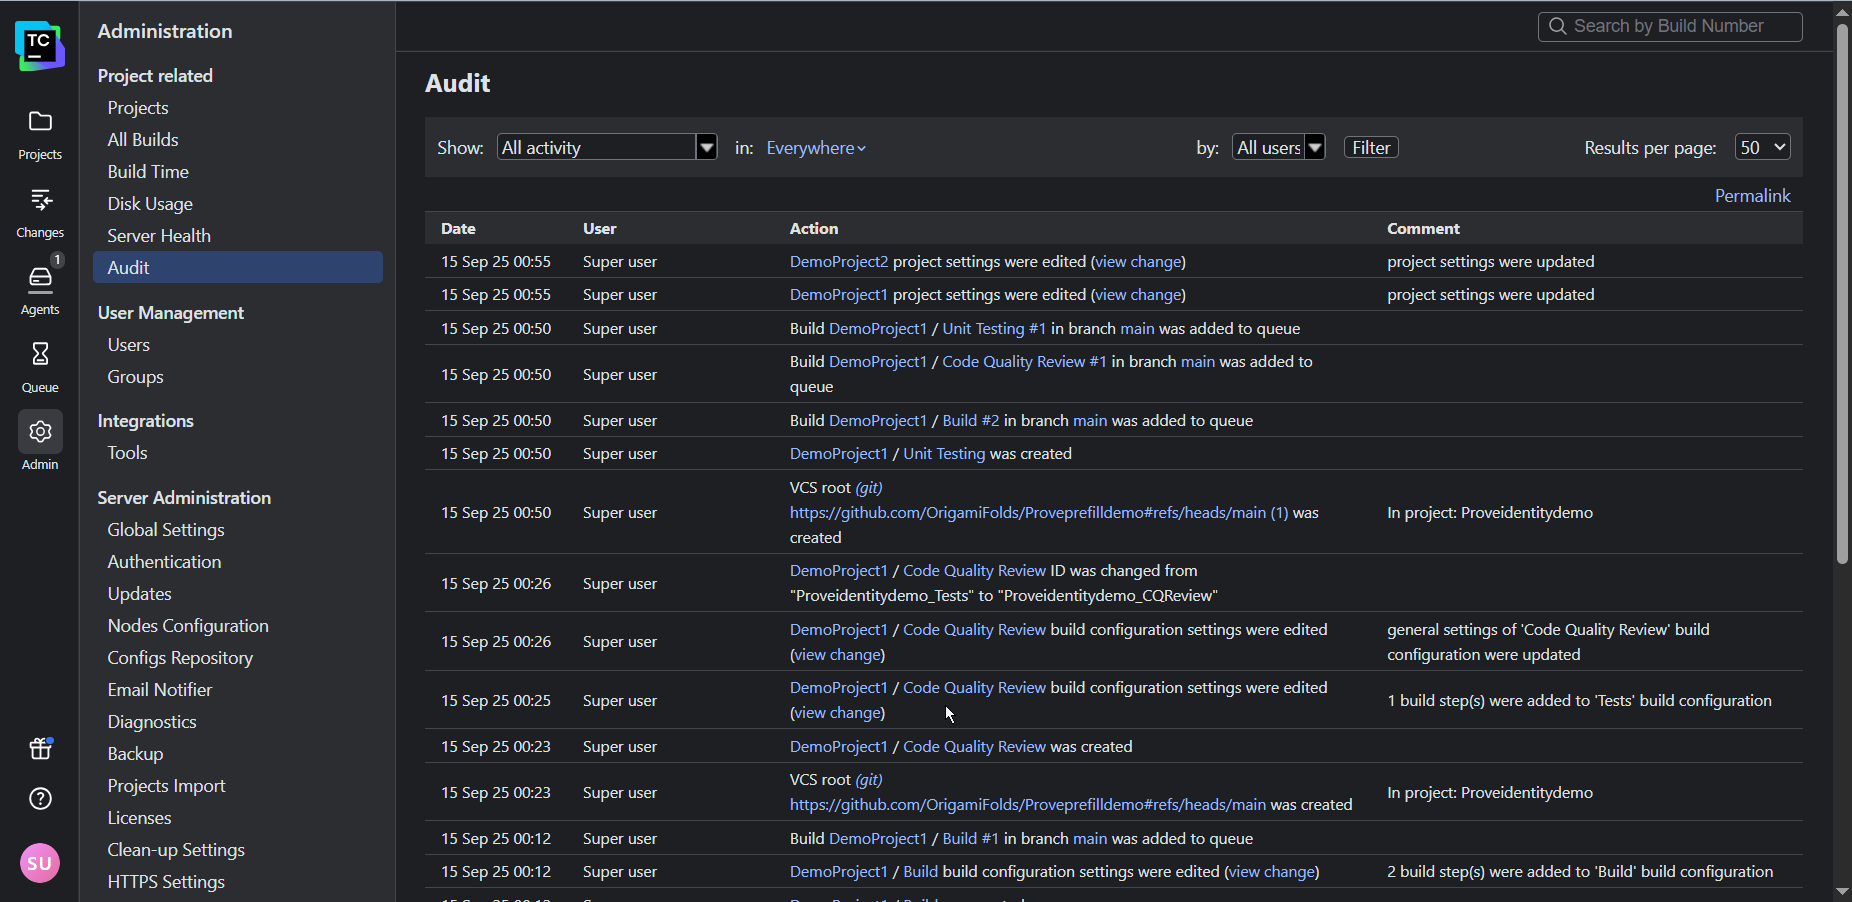
Task: Open the Projects folder icon
Action: [x=40, y=122]
